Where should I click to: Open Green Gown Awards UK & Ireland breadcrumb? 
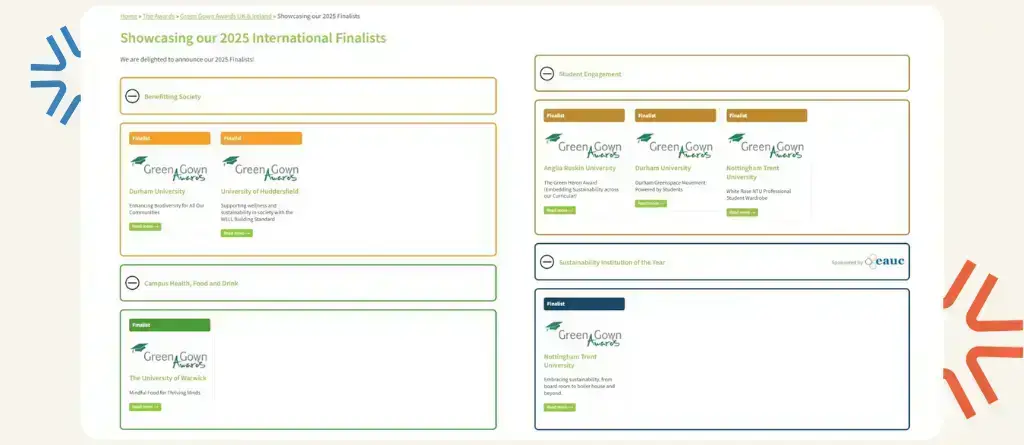coord(225,16)
